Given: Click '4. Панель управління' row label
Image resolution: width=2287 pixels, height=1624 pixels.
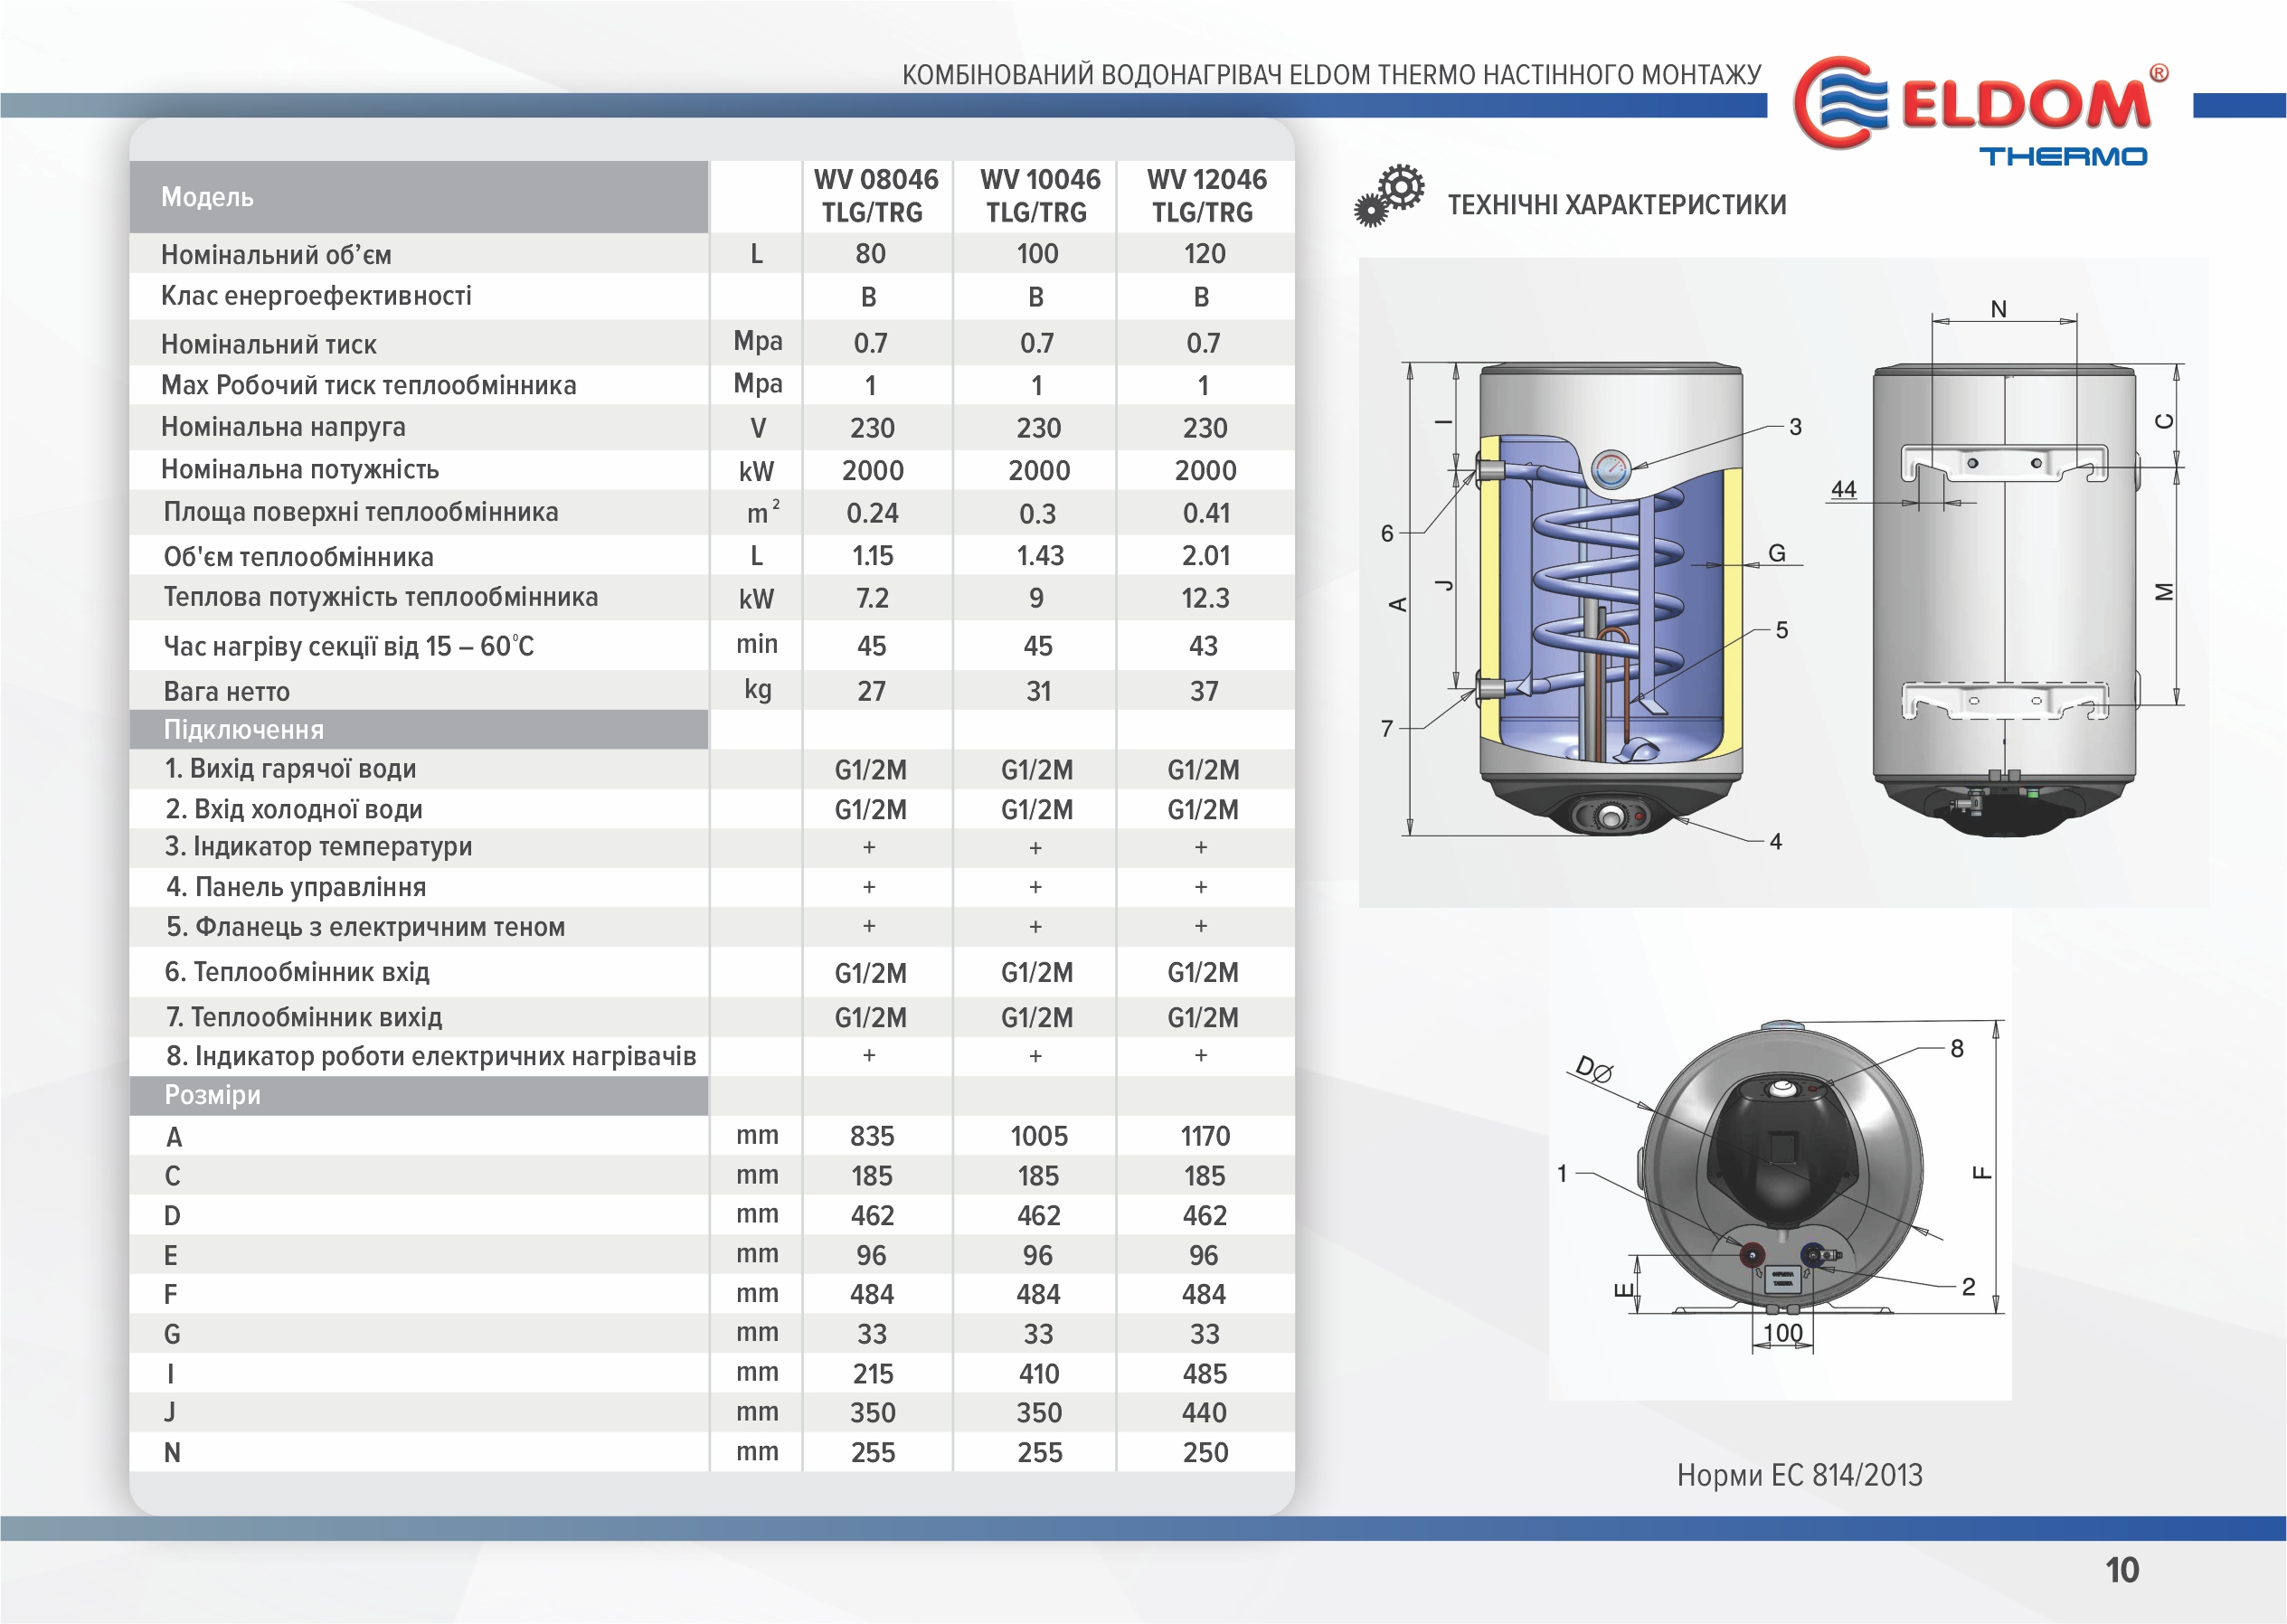Looking at the screenshot, I should coord(296,887).
